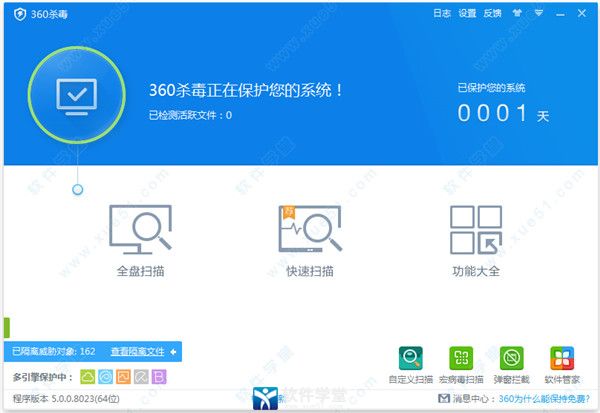Image resolution: width=600 pixels, height=413 pixels.
Task: Collapse the quarantine bar arrow
Action: (173, 351)
